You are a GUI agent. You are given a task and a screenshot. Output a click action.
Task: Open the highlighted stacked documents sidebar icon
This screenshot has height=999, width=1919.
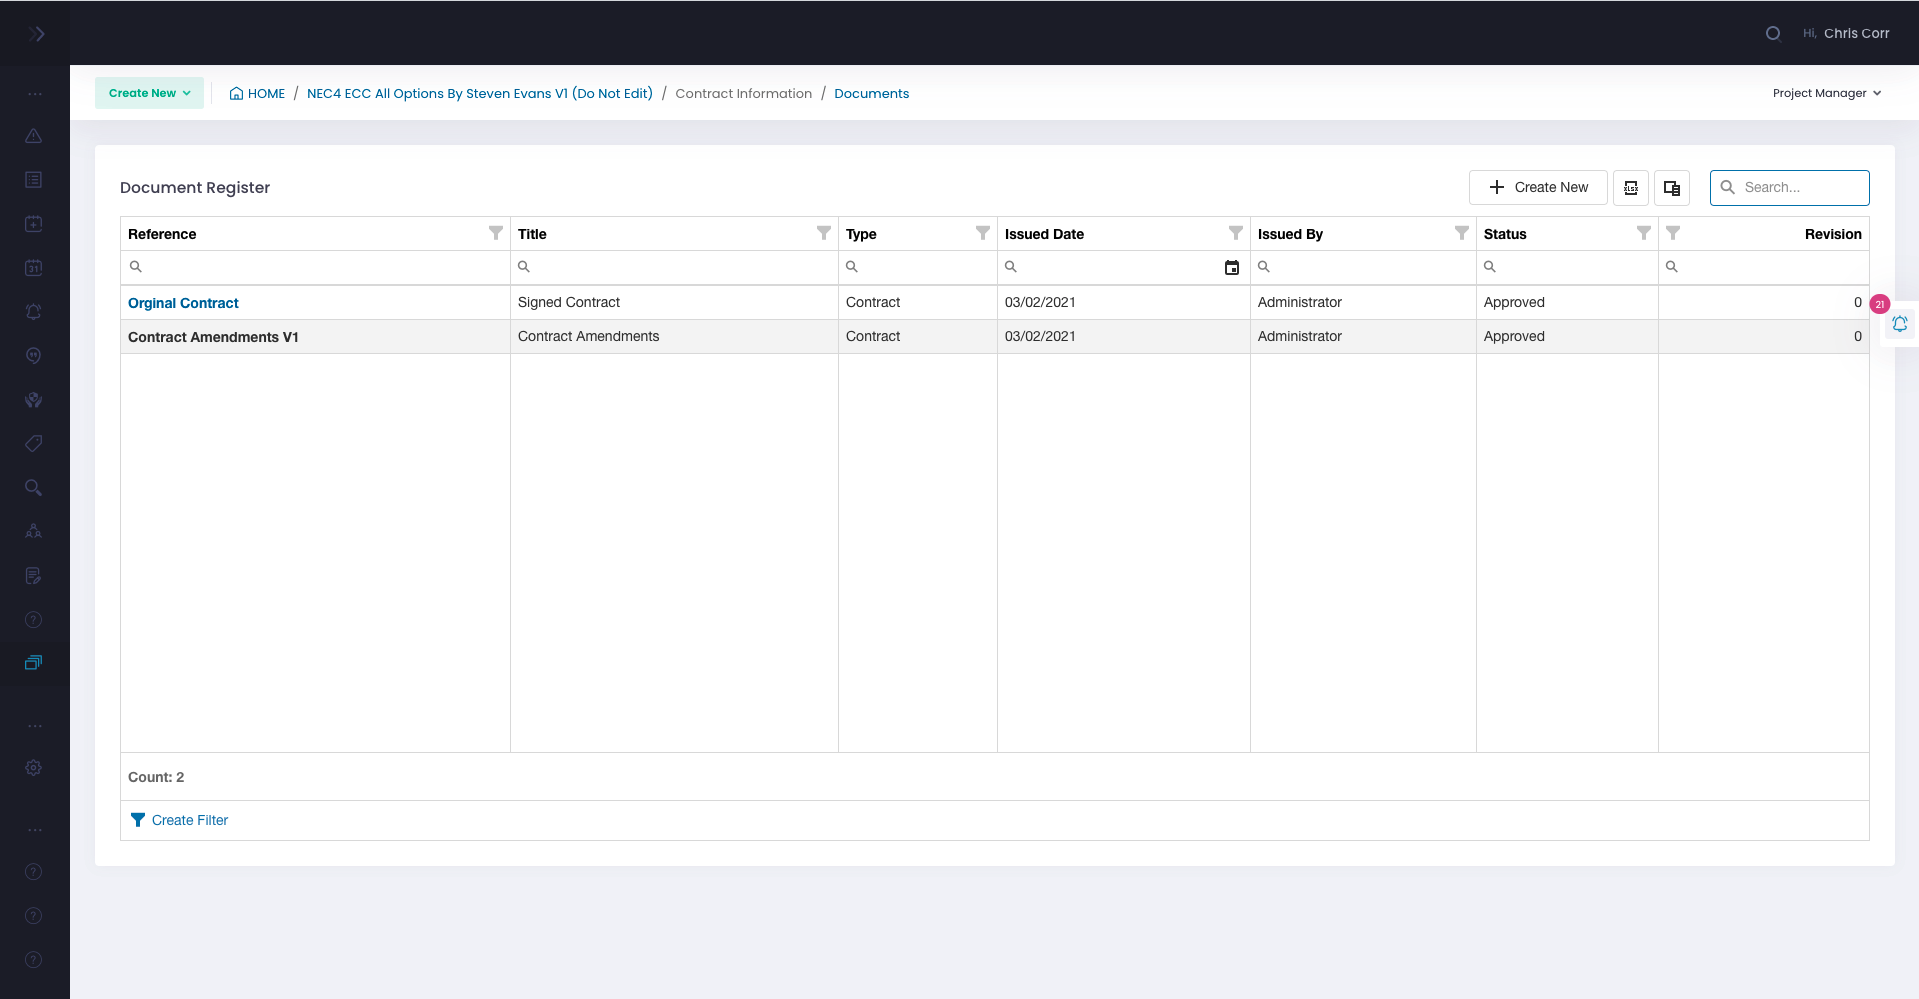tap(33, 663)
